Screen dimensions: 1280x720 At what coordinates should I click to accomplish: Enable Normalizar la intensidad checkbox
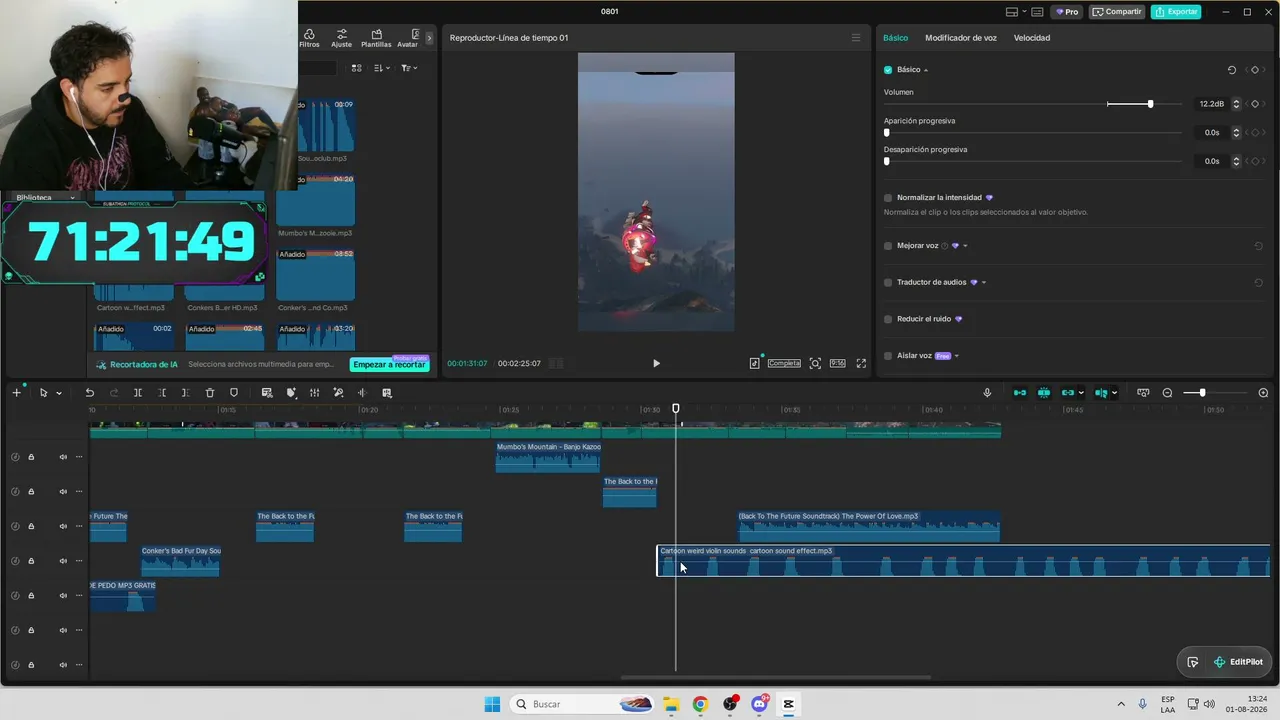pos(888,198)
